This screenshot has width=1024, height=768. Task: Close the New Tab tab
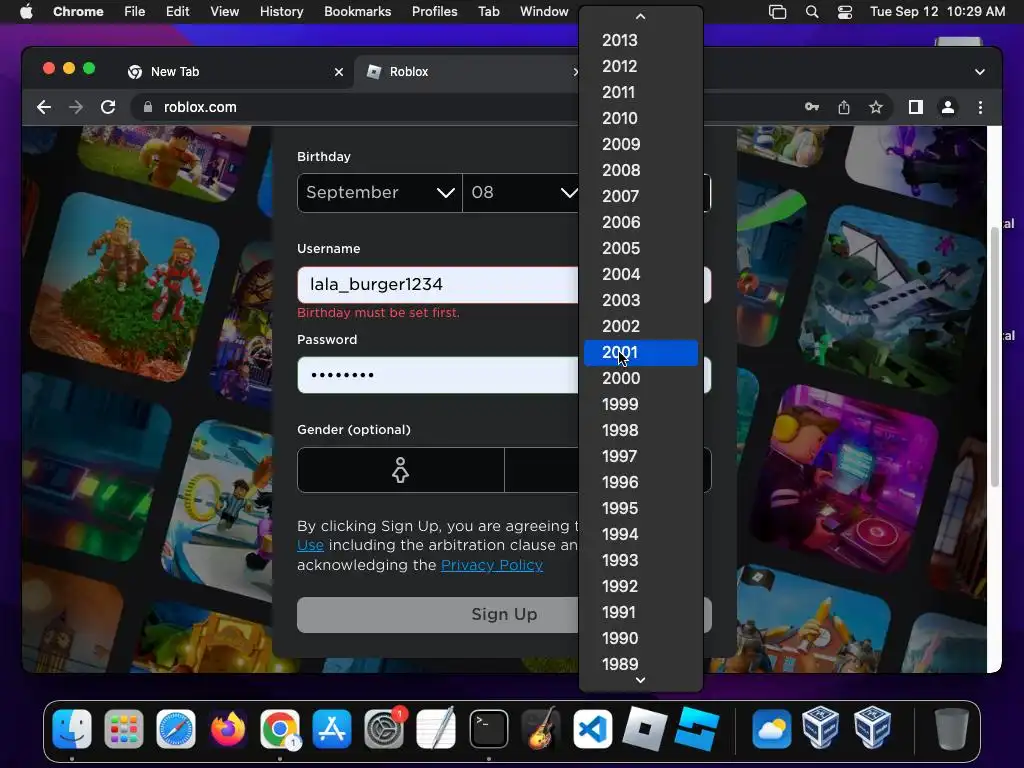(338, 72)
